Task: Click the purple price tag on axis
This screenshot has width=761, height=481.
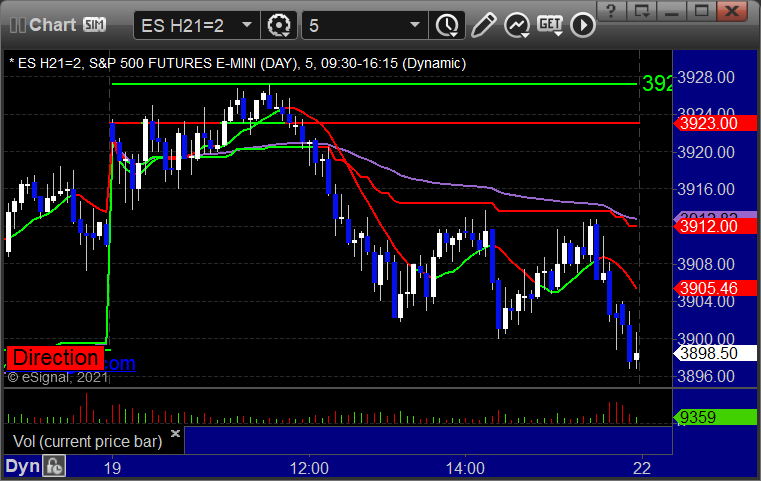Action: (x=715, y=215)
